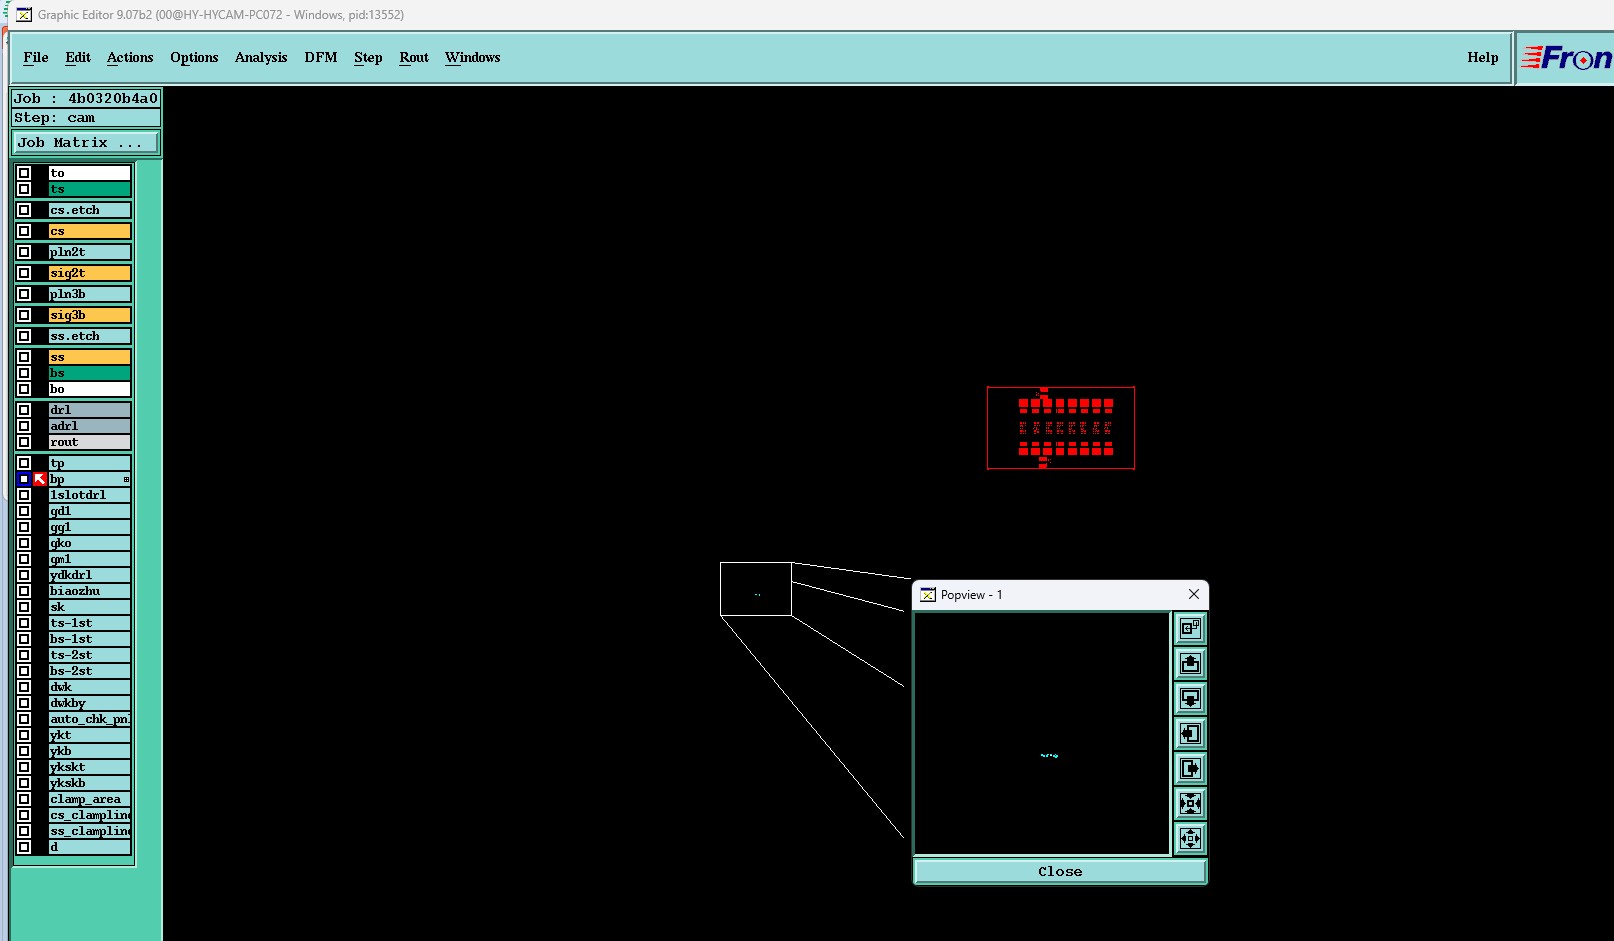The height and width of the screenshot is (941, 1614).
Task: Open the Rout menu
Action: [414, 57]
